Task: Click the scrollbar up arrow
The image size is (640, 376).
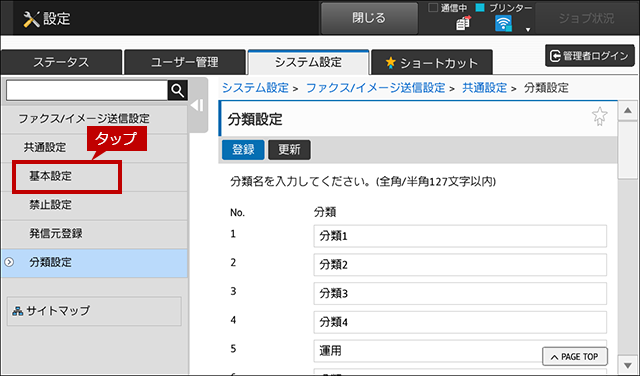Action: (x=628, y=111)
